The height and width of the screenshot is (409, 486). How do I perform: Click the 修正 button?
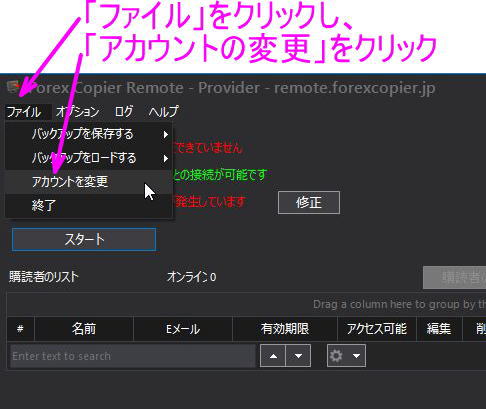coord(309,202)
